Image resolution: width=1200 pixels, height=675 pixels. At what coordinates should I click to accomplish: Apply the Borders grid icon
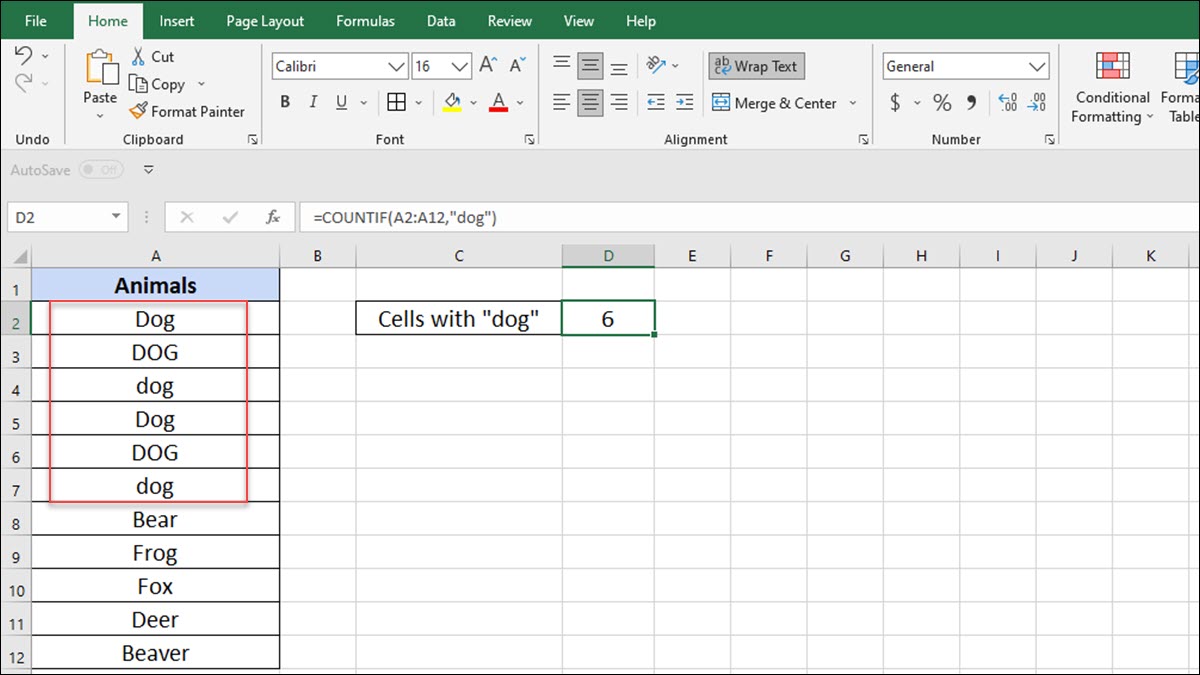pyautogui.click(x=396, y=102)
